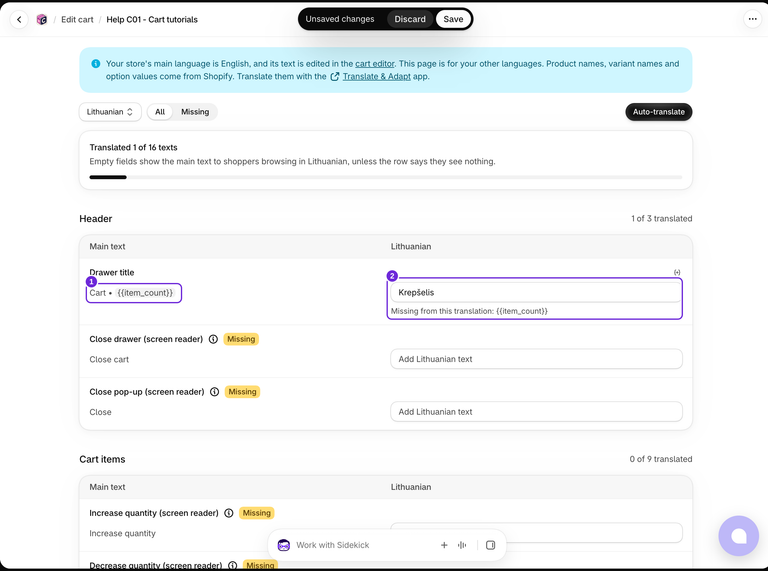Click 'Missing from this translation' warning
The height and width of the screenshot is (571, 768).
click(469, 311)
